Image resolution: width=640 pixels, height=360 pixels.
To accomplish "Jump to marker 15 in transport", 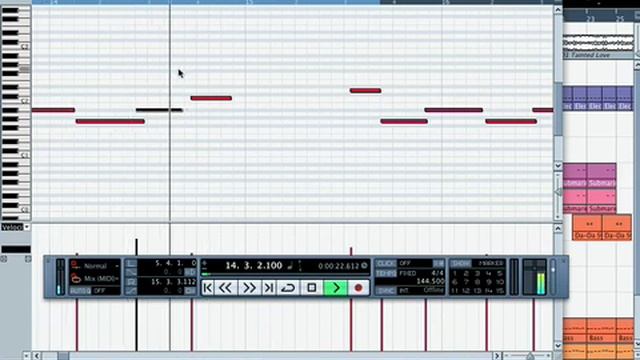I will (x=500, y=291).
